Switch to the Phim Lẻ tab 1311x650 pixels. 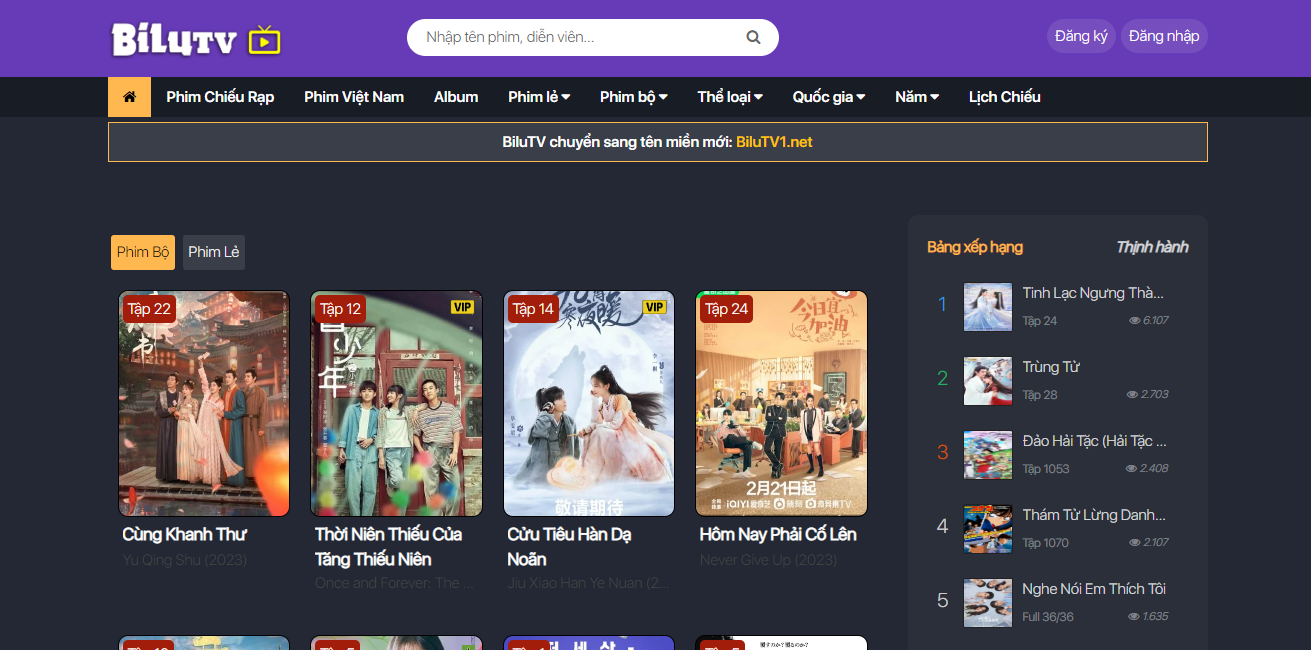click(x=214, y=252)
